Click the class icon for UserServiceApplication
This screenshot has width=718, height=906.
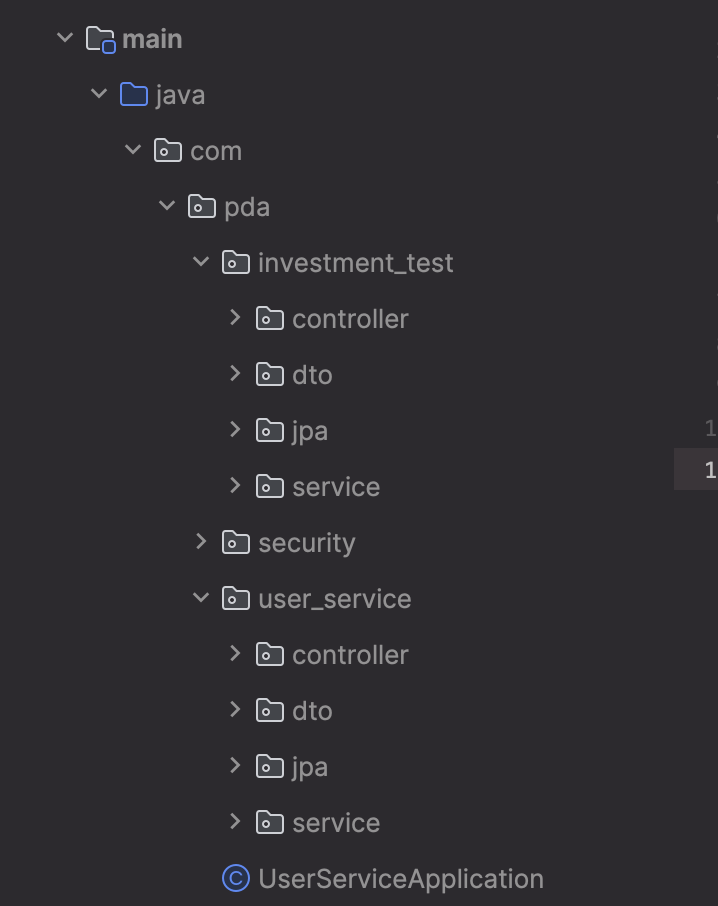235,878
